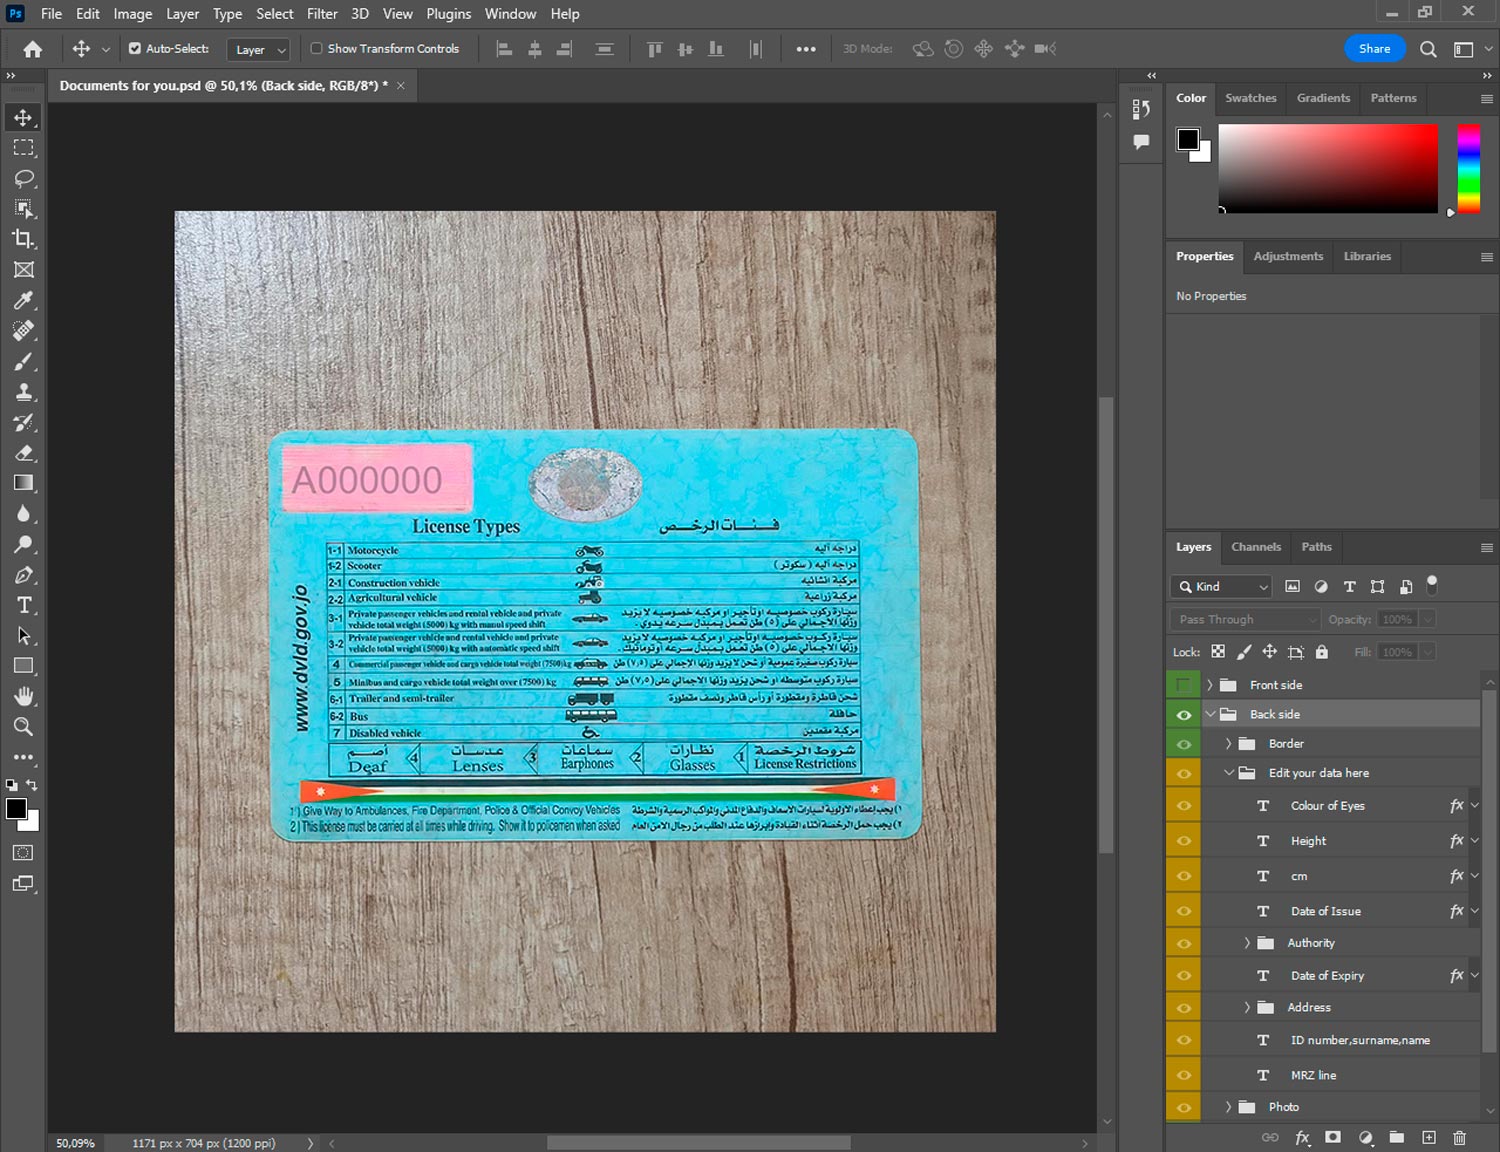
Task: Choose the Eraser tool
Action: [24, 453]
